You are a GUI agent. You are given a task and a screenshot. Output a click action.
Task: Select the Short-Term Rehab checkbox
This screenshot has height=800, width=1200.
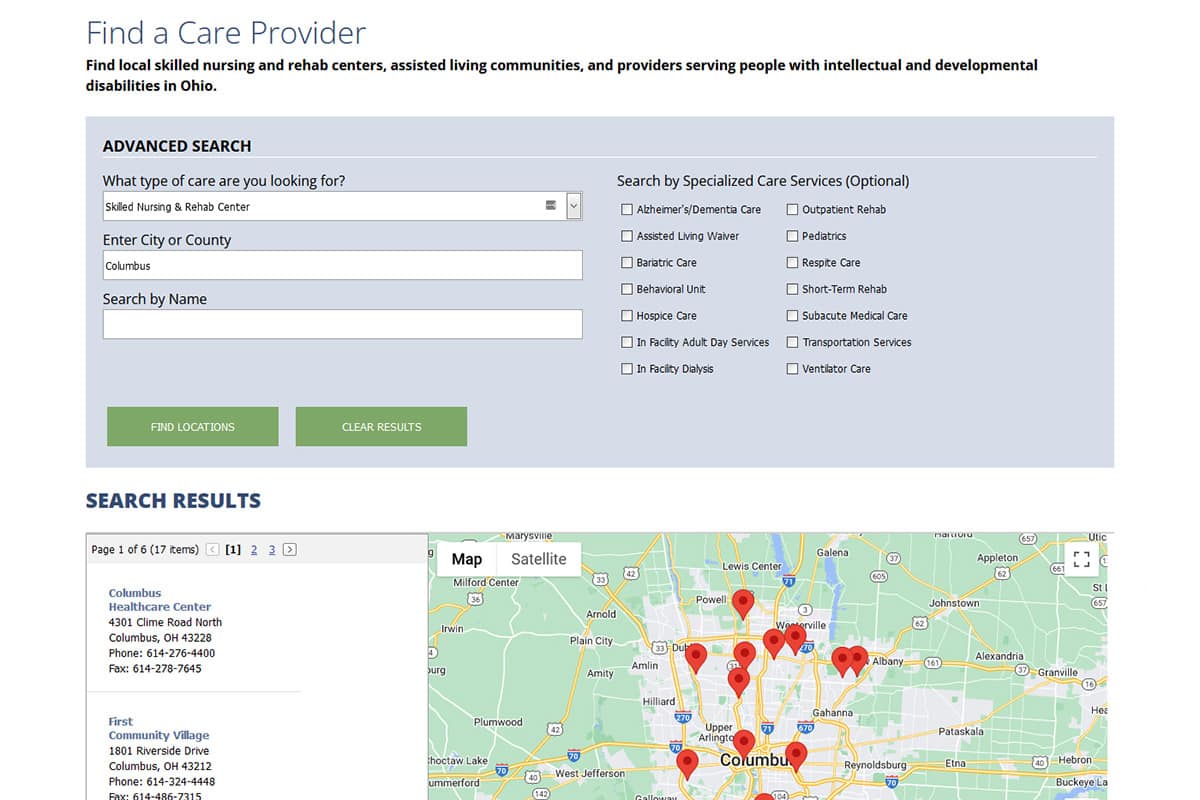[x=792, y=290]
